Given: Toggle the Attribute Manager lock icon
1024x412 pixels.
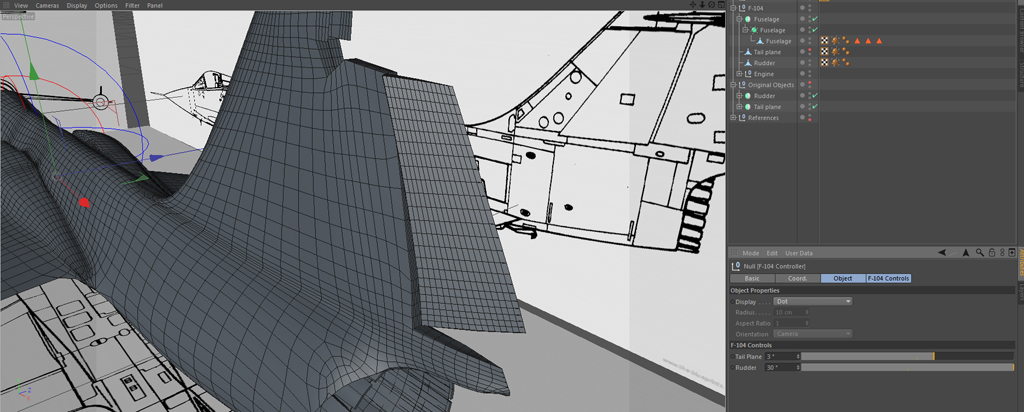Looking at the screenshot, I should click(991, 253).
